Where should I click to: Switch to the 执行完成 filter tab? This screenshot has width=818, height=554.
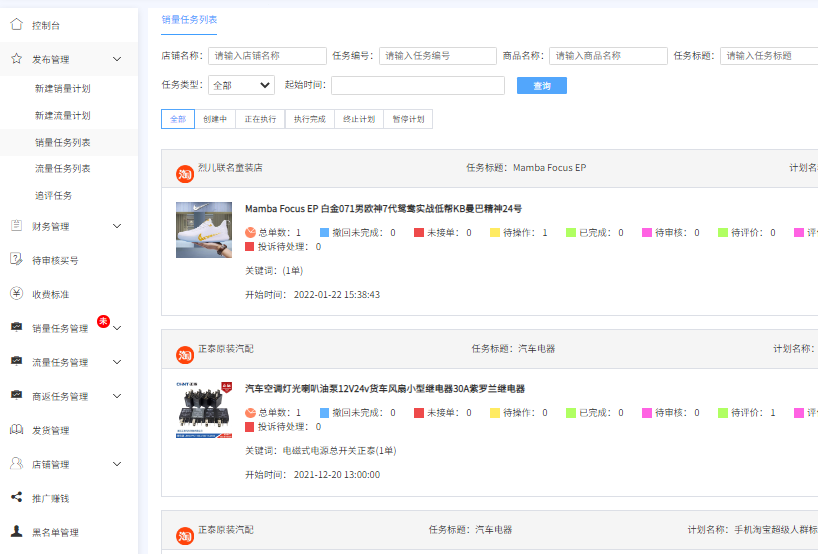pos(309,119)
